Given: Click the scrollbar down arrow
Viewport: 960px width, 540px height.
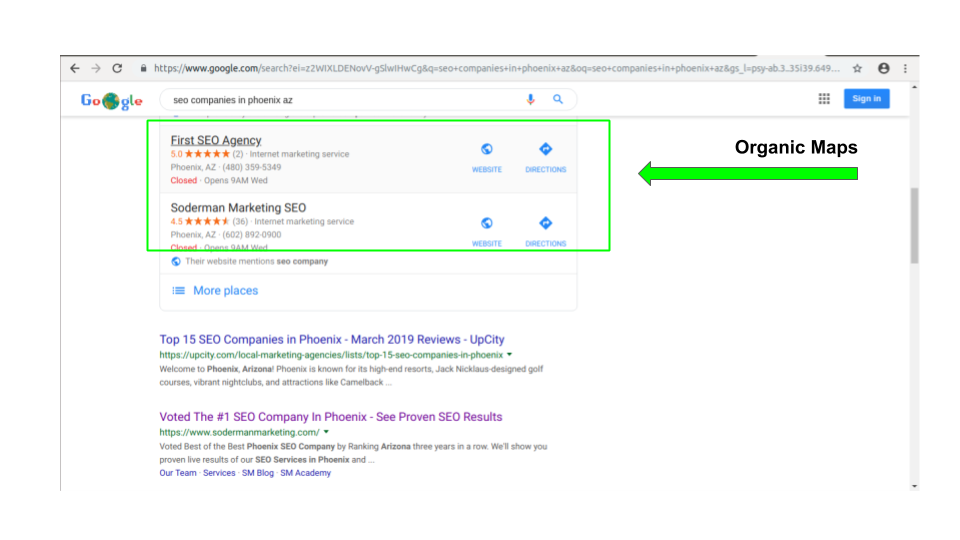Looking at the screenshot, I should tap(914, 486).
